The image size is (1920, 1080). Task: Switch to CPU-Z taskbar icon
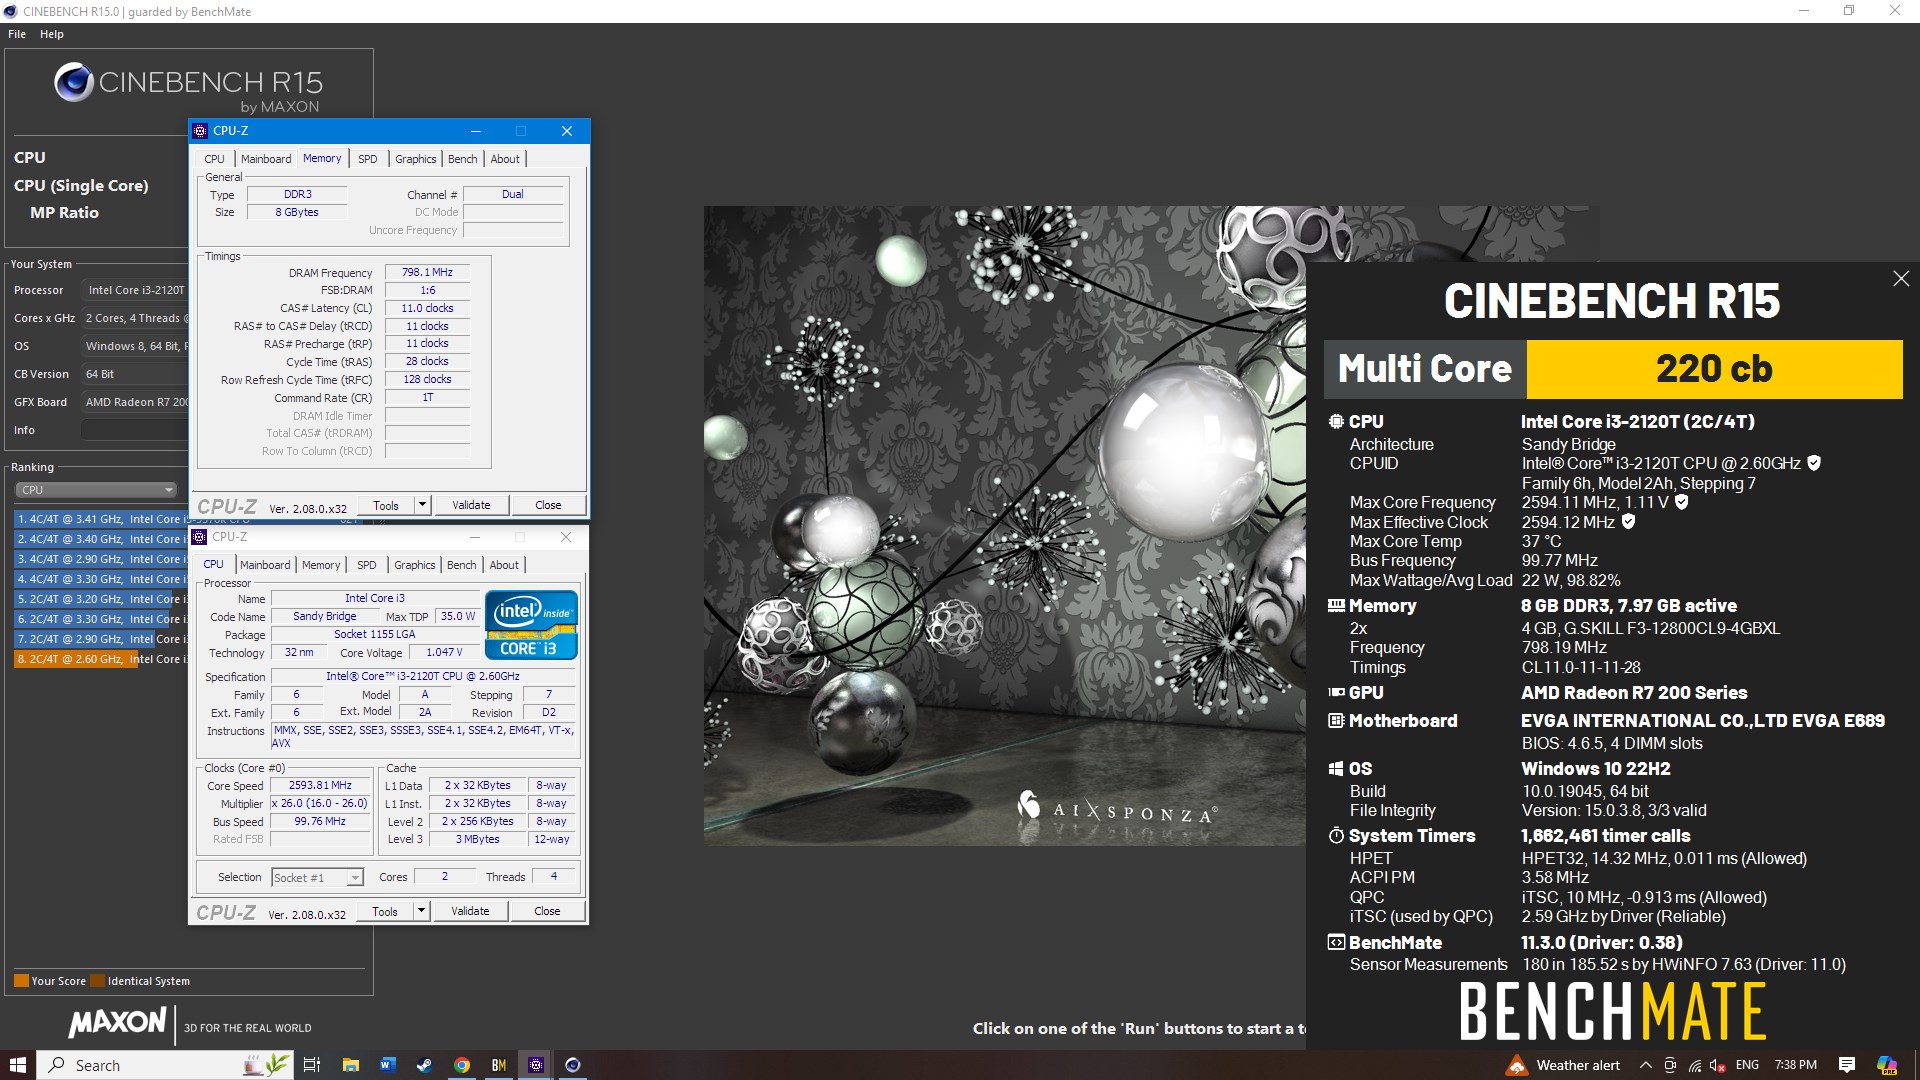(535, 1065)
